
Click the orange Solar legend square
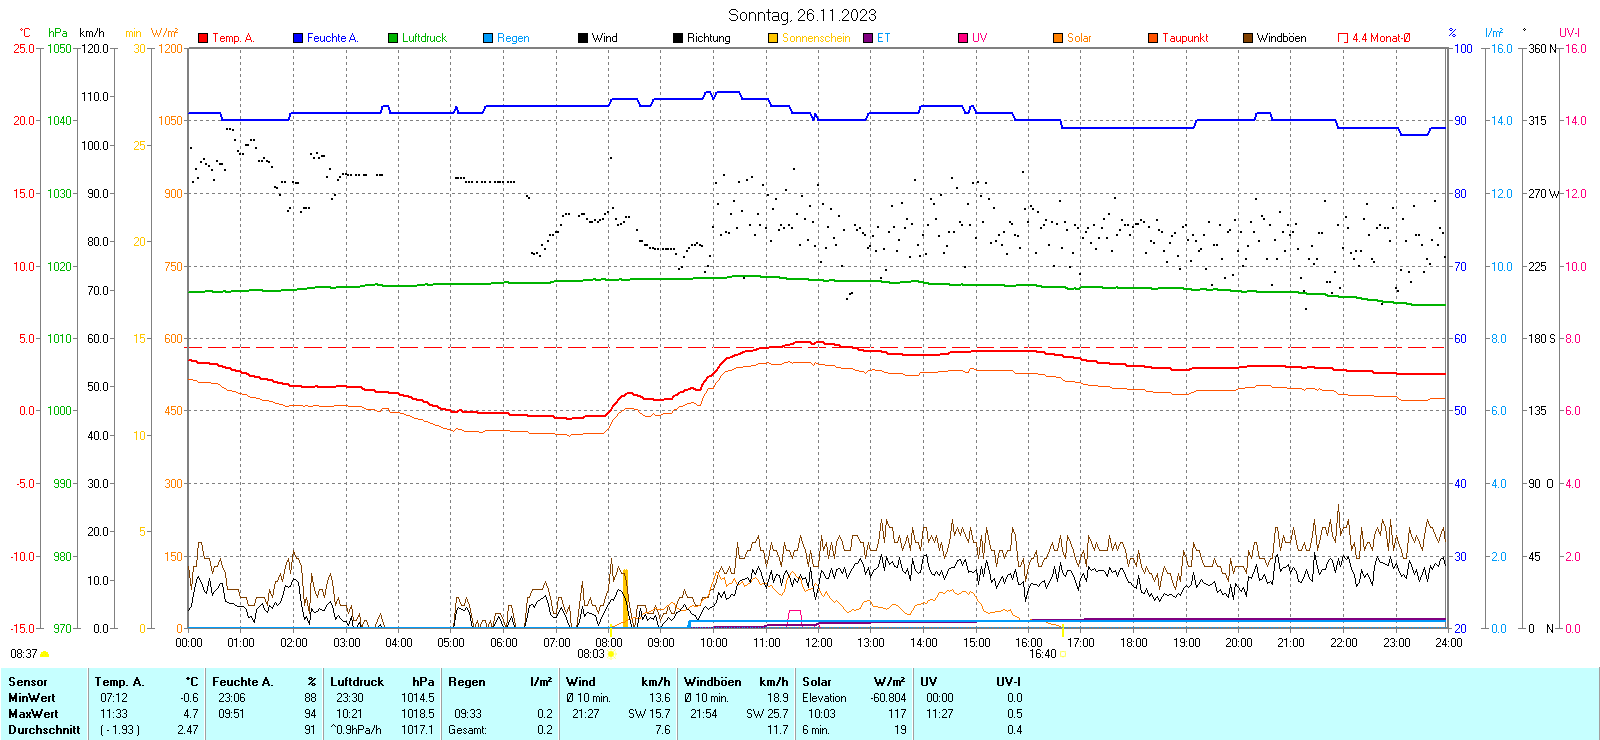pyautogui.click(x=1058, y=38)
